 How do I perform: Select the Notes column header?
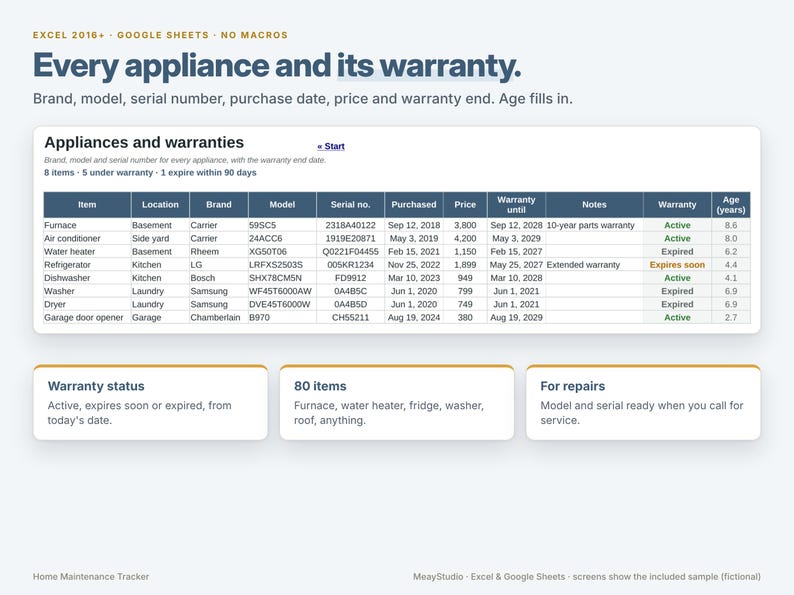coord(594,205)
